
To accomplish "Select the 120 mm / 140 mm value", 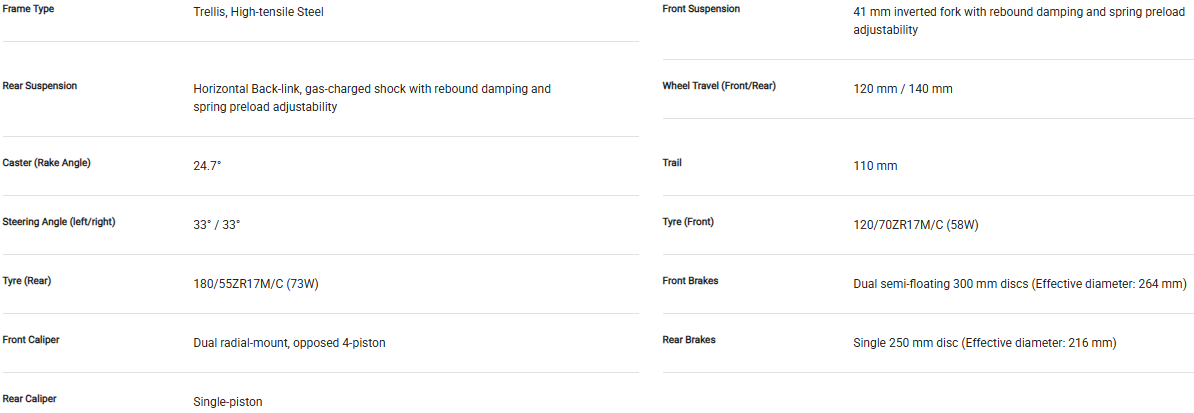I will (x=902, y=89).
